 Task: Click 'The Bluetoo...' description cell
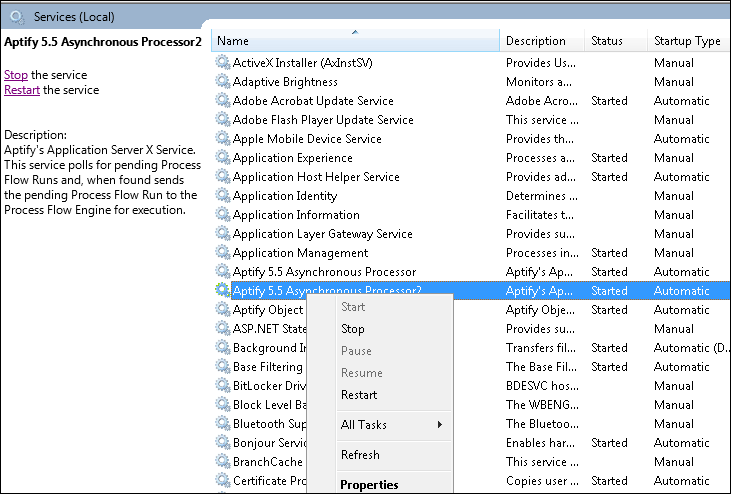click(x=542, y=424)
